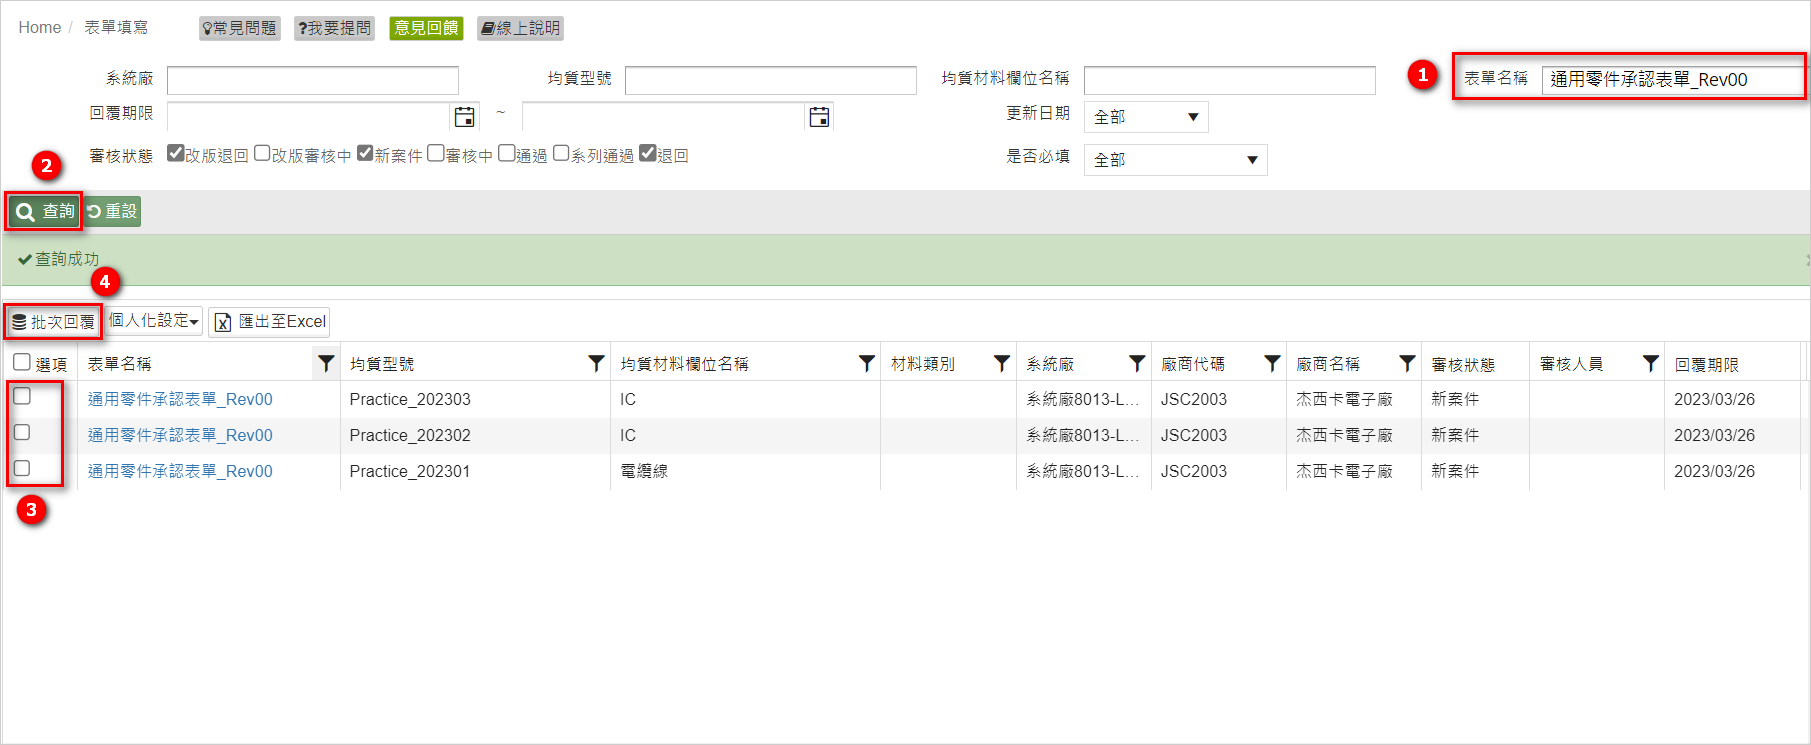Viewport: 1811px width, 745px height.
Task: Select the row checkbox for Practice_202303
Action: (22, 396)
